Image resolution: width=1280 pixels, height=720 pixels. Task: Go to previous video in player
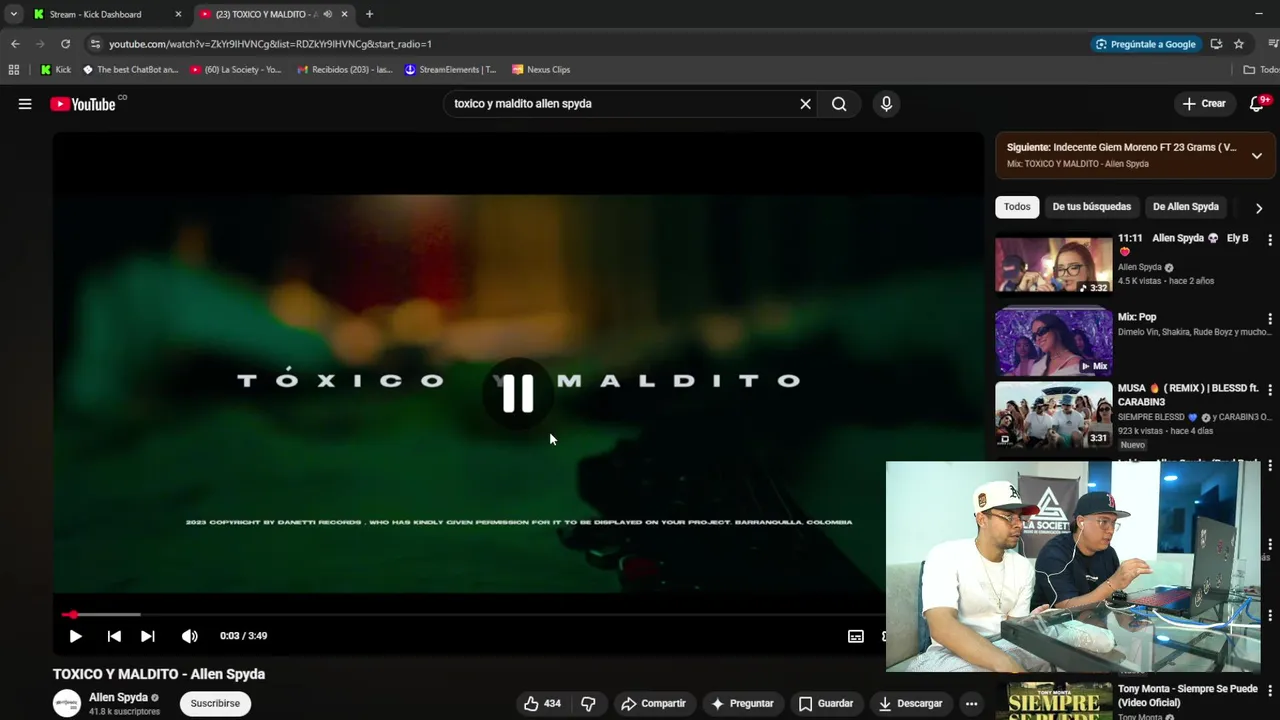pyautogui.click(x=114, y=636)
